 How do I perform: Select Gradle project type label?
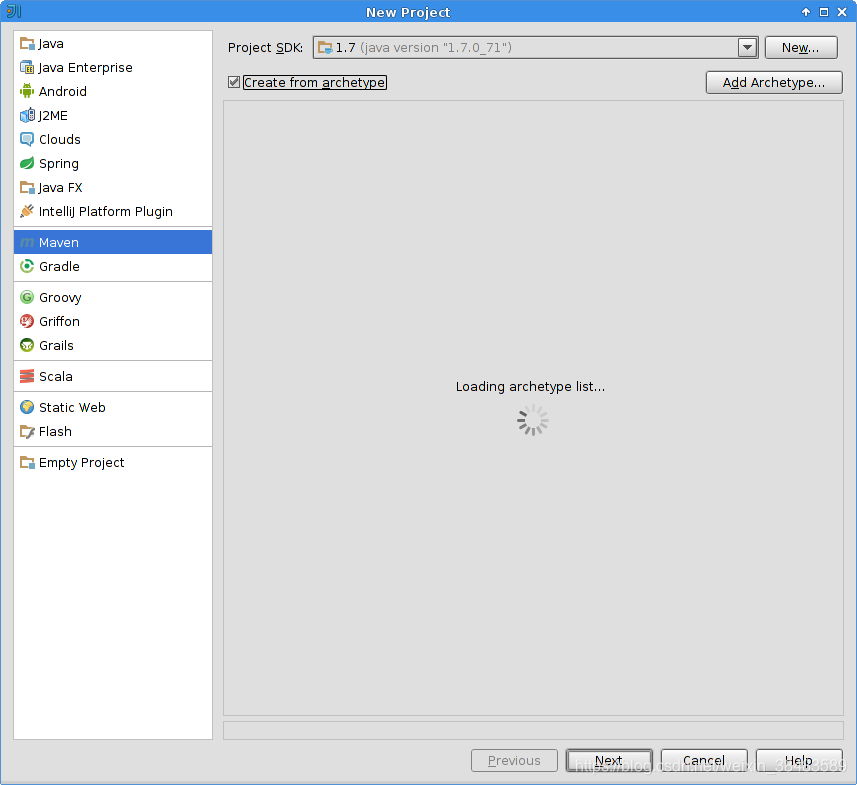[x=60, y=266]
